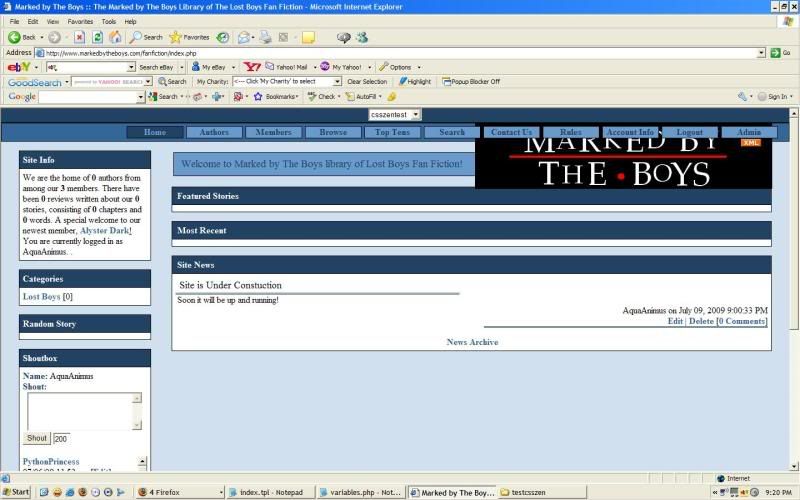Viewport: 800px width, 500px height.
Task: Go to the browser Home page icon
Action: (115, 37)
